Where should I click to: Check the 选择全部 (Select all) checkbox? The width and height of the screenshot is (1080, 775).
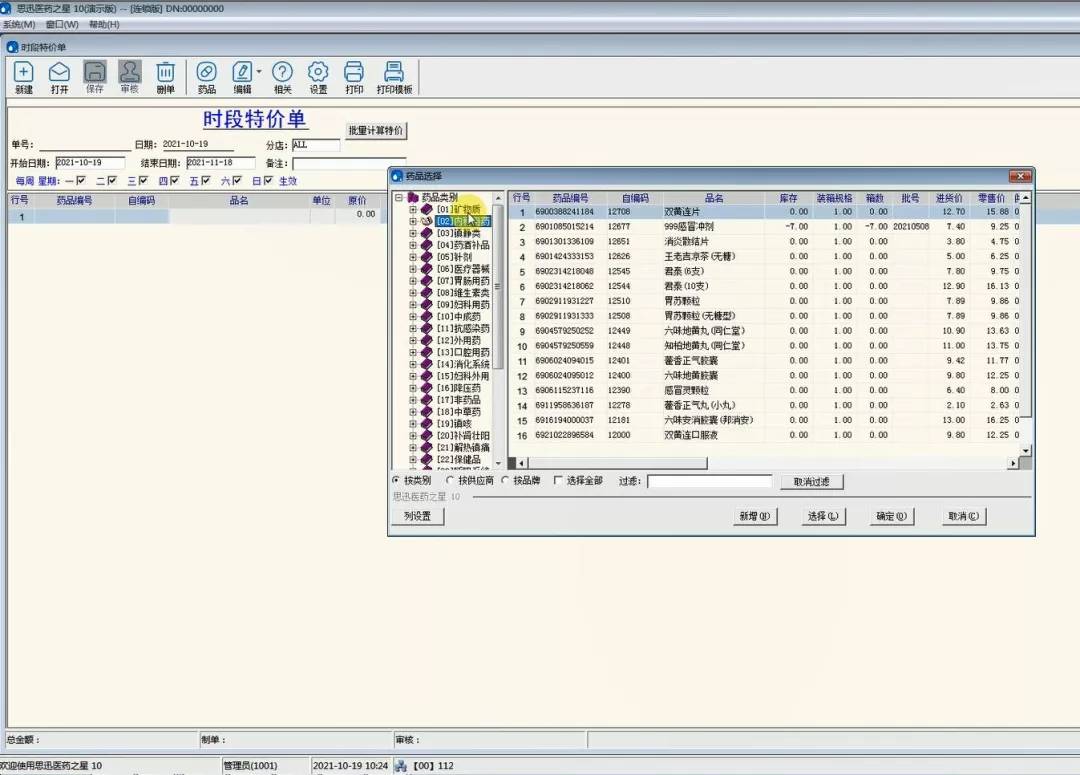(558, 480)
